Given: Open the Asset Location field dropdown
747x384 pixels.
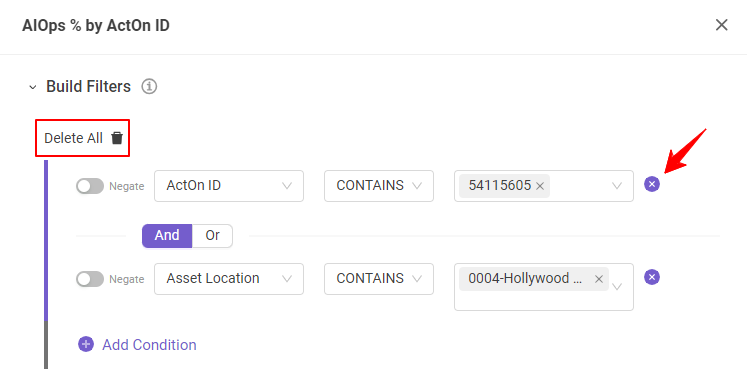Looking at the screenshot, I should click(x=229, y=279).
